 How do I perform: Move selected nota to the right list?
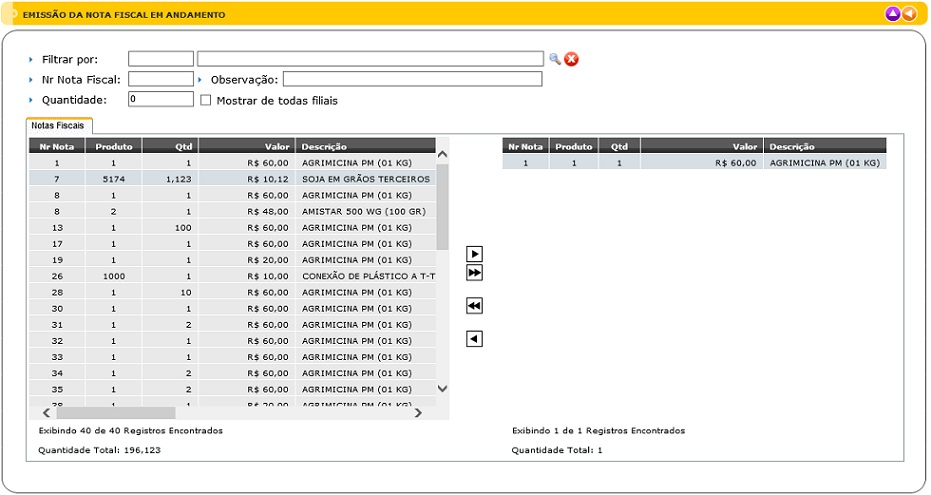(475, 254)
